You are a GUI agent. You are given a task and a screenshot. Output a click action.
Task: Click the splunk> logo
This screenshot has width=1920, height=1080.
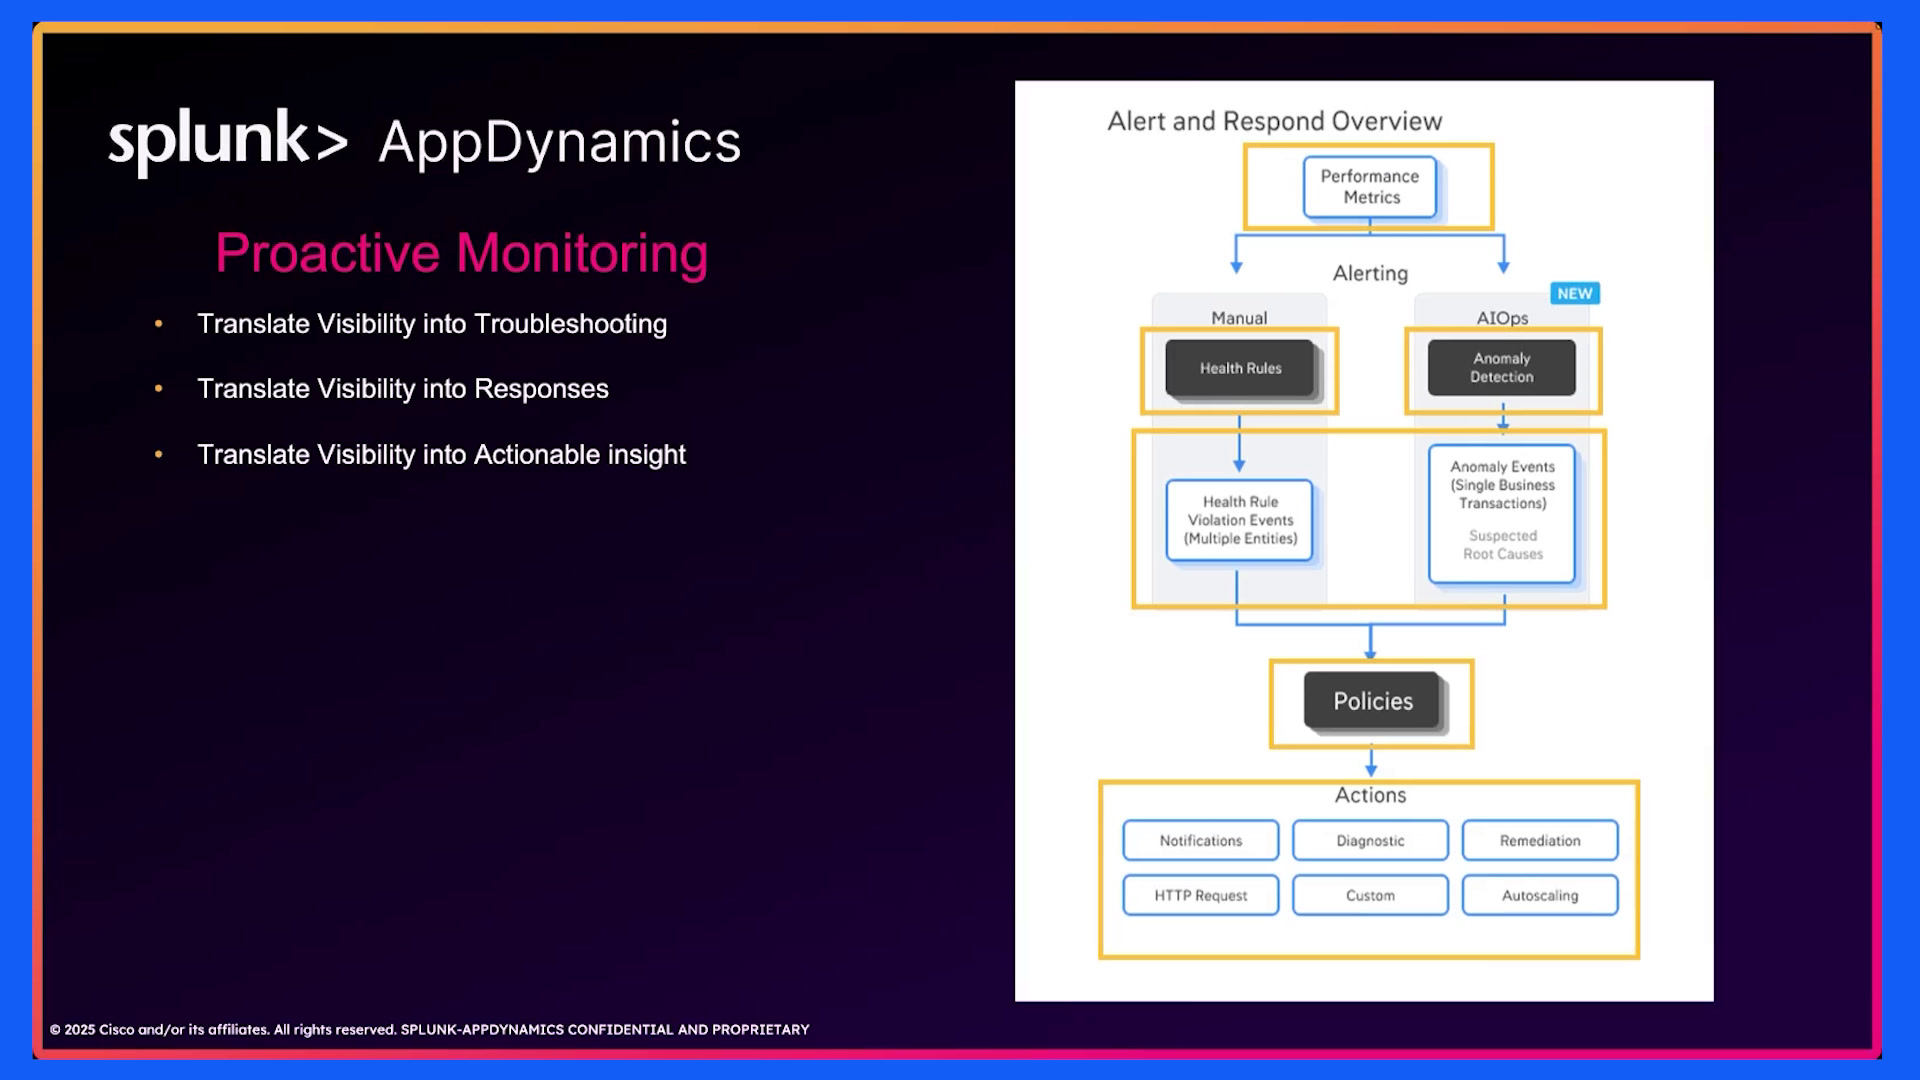tap(228, 141)
